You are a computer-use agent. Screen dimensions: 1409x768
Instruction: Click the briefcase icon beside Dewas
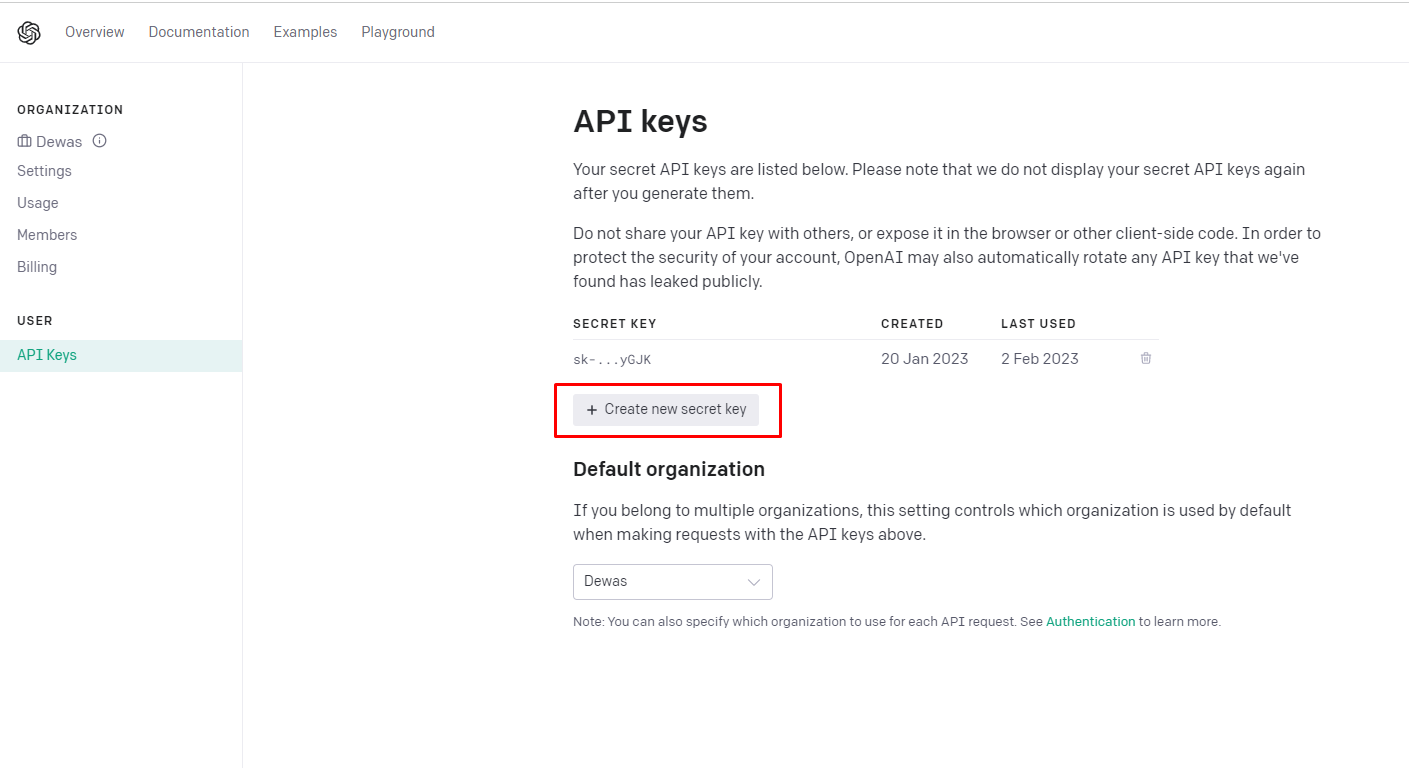[25, 141]
